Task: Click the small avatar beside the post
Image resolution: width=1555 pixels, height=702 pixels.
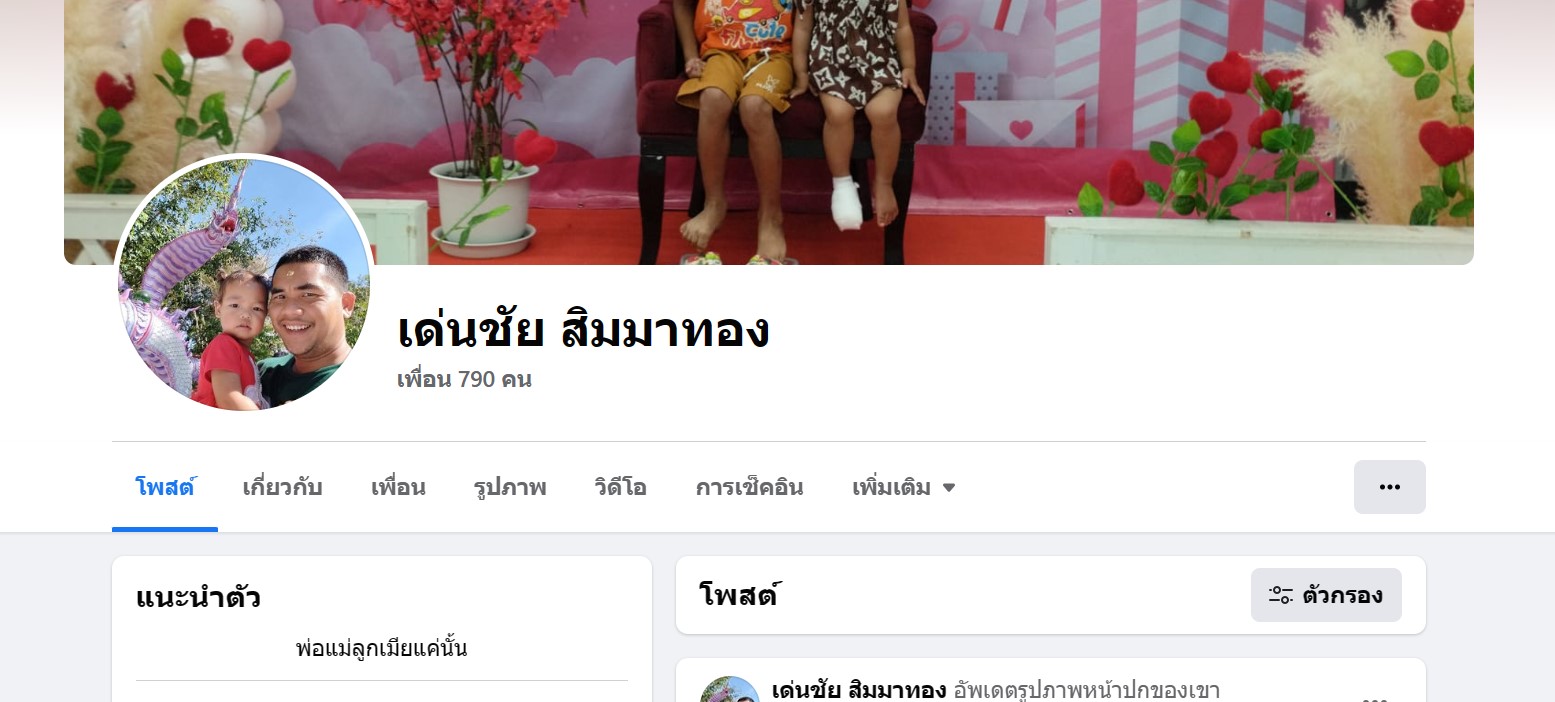Action: click(729, 692)
